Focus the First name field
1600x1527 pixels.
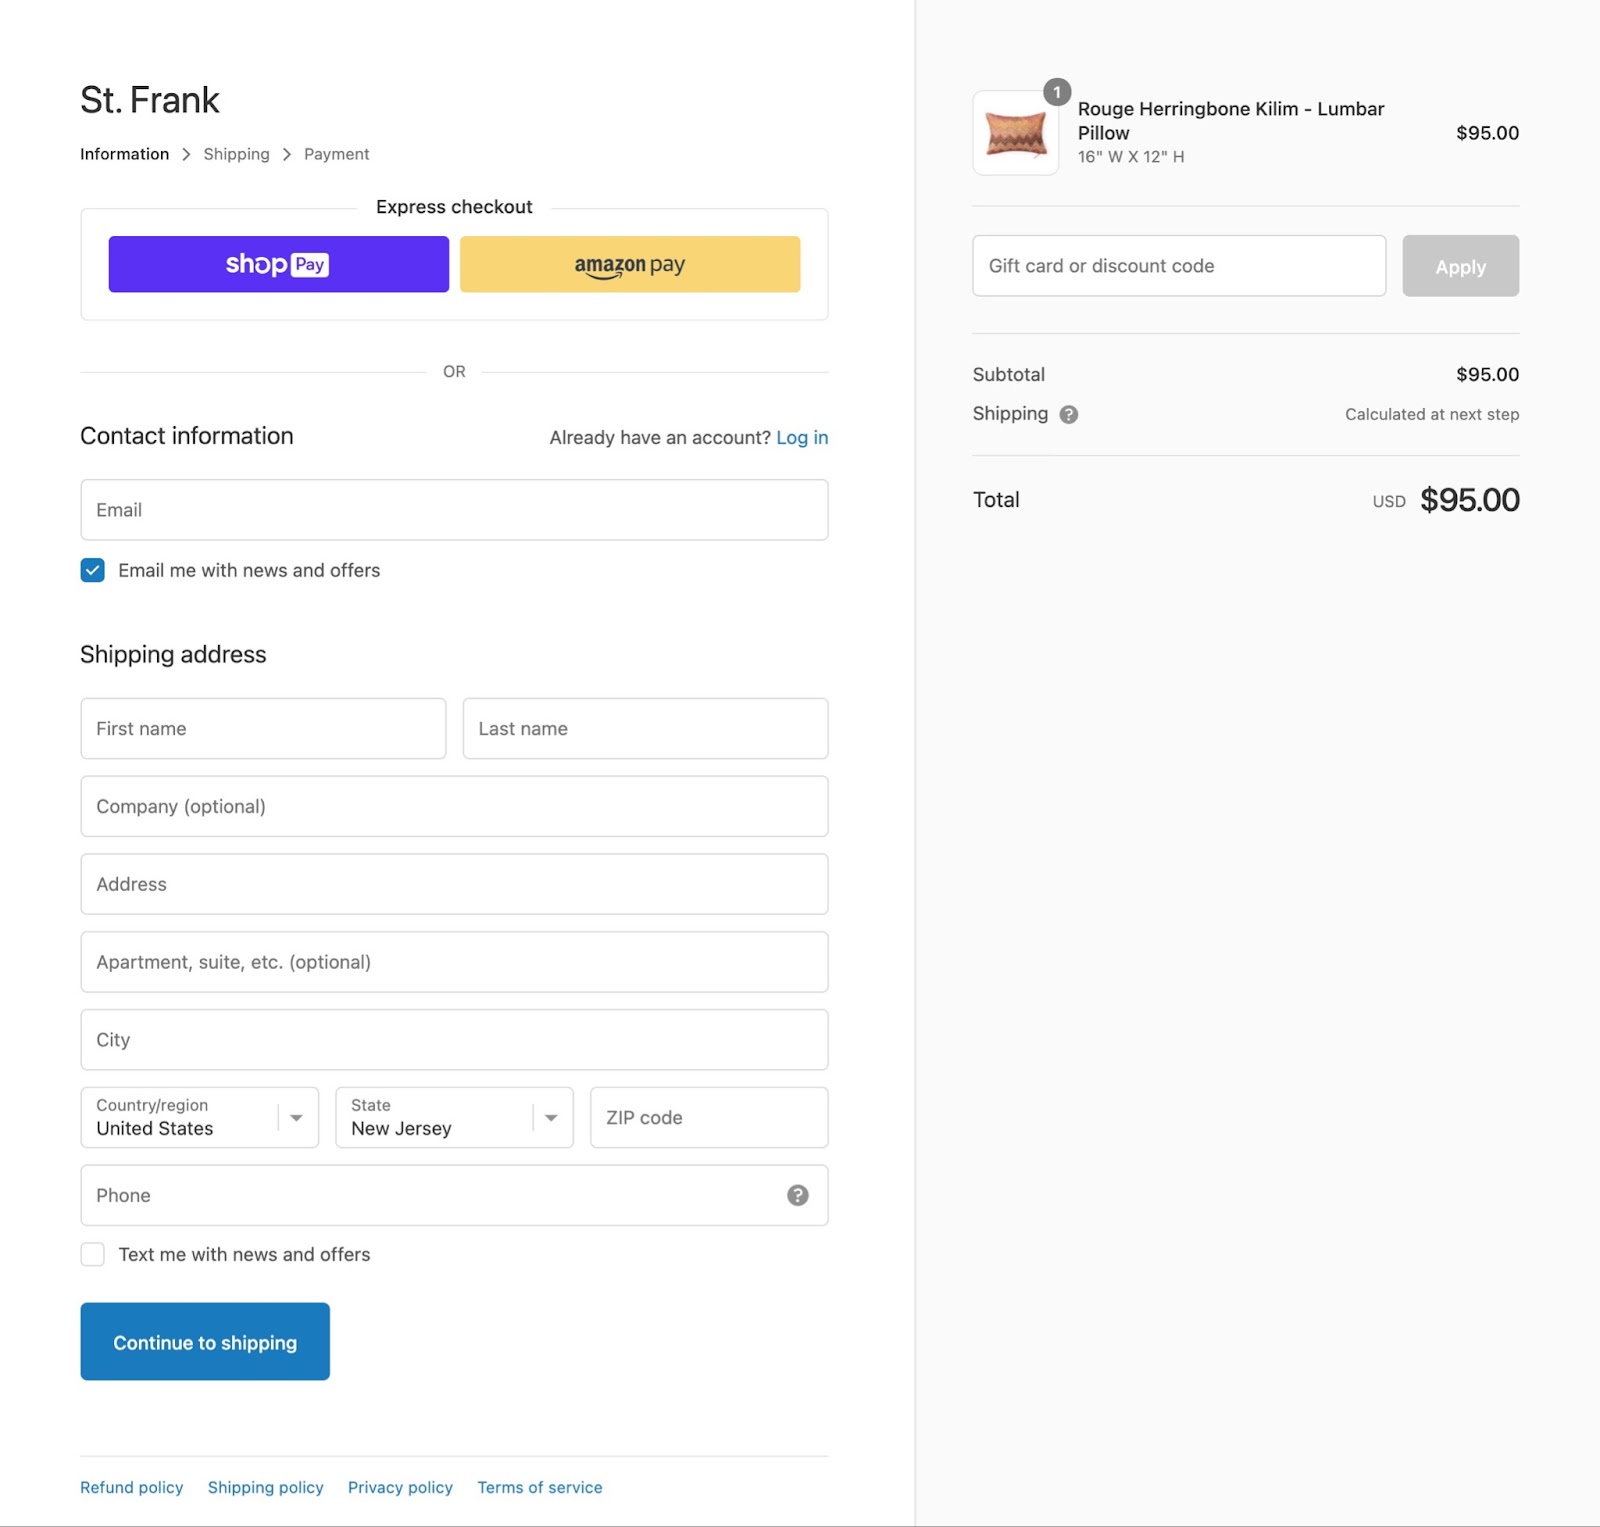(263, 728)
